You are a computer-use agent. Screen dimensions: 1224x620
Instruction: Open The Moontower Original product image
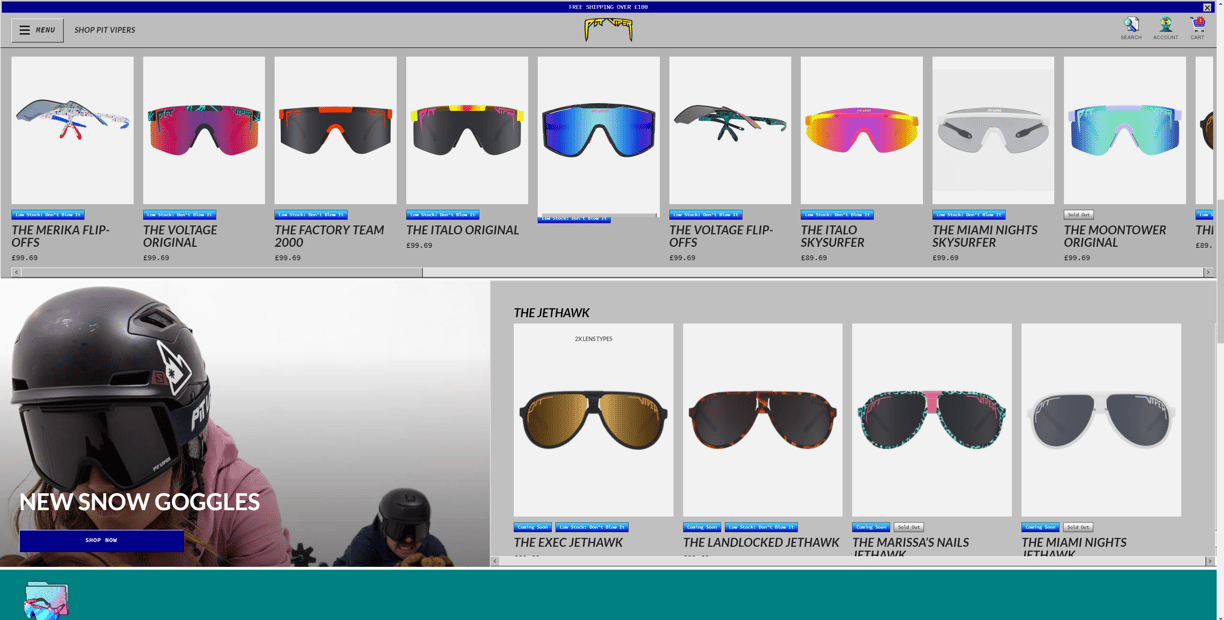coord(1124,130)
